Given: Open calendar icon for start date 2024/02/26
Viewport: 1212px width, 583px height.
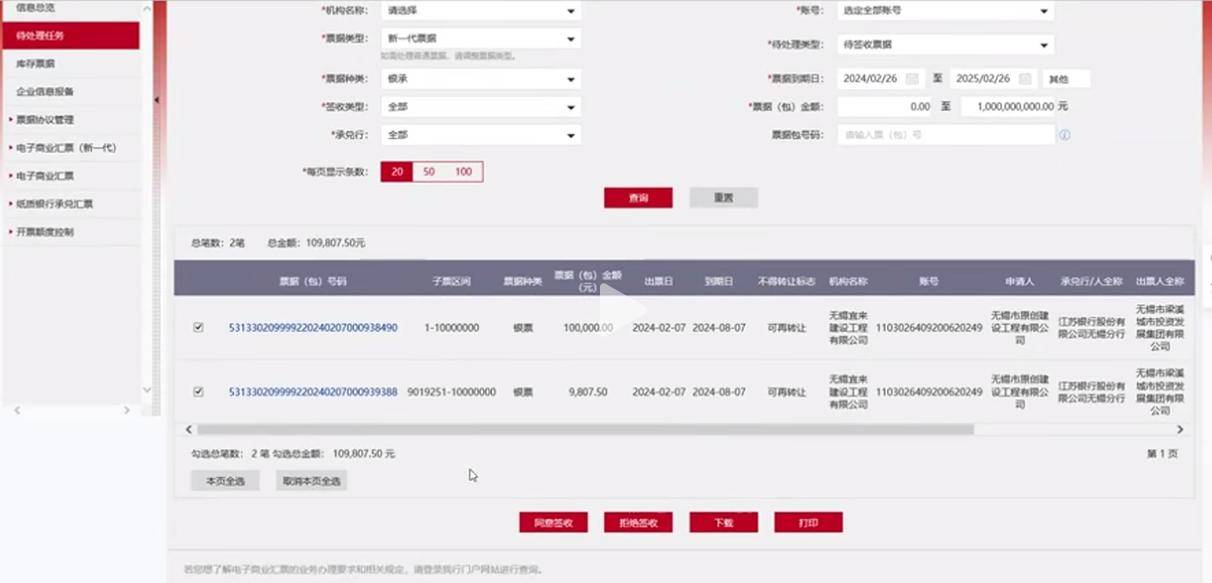Looking at the screenshot, I should (911, 79).
